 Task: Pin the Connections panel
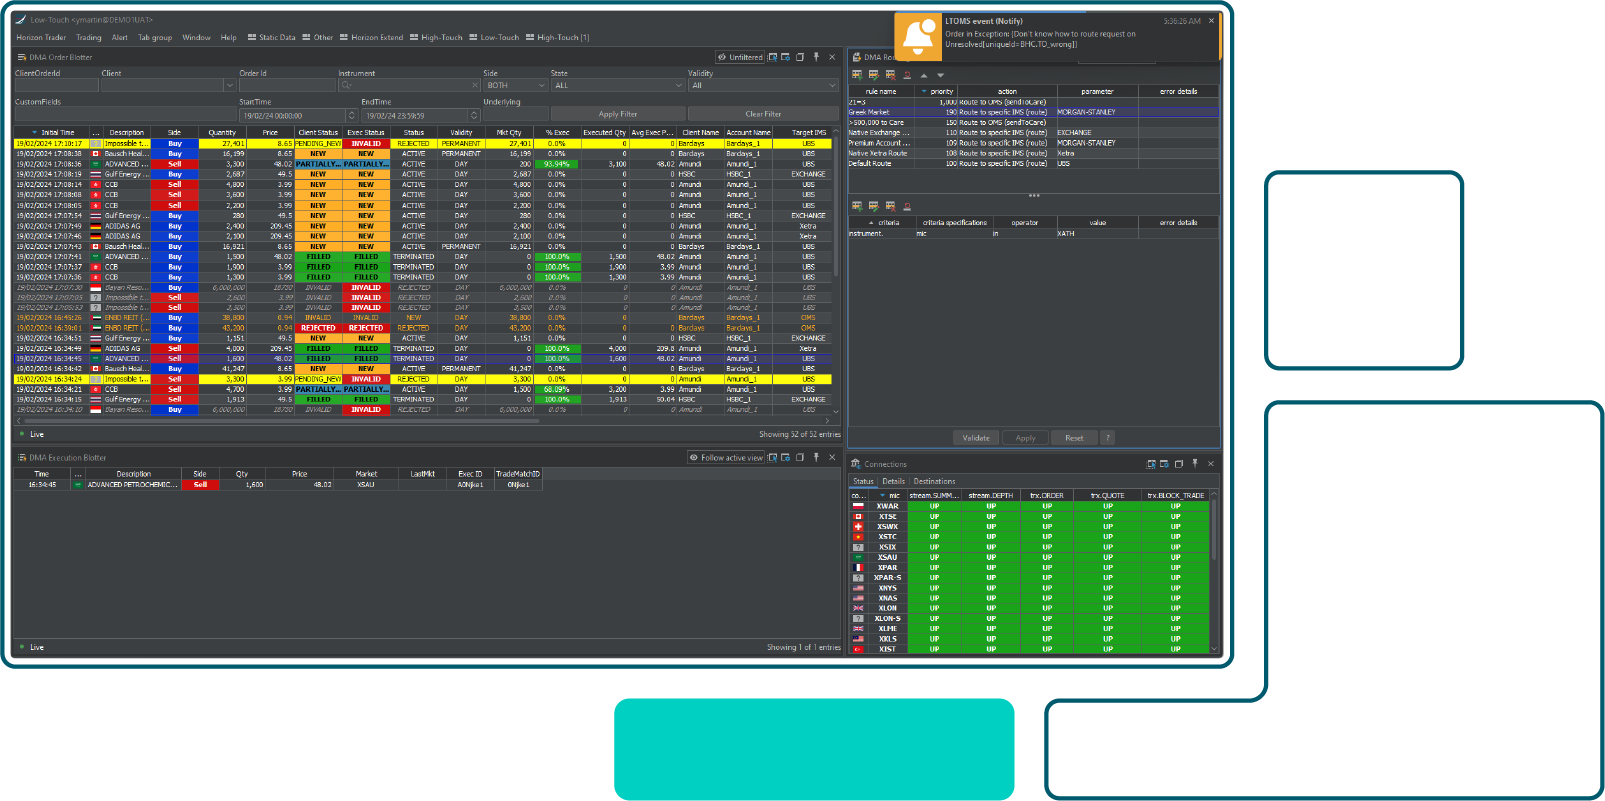click(x=1195, y=464)
